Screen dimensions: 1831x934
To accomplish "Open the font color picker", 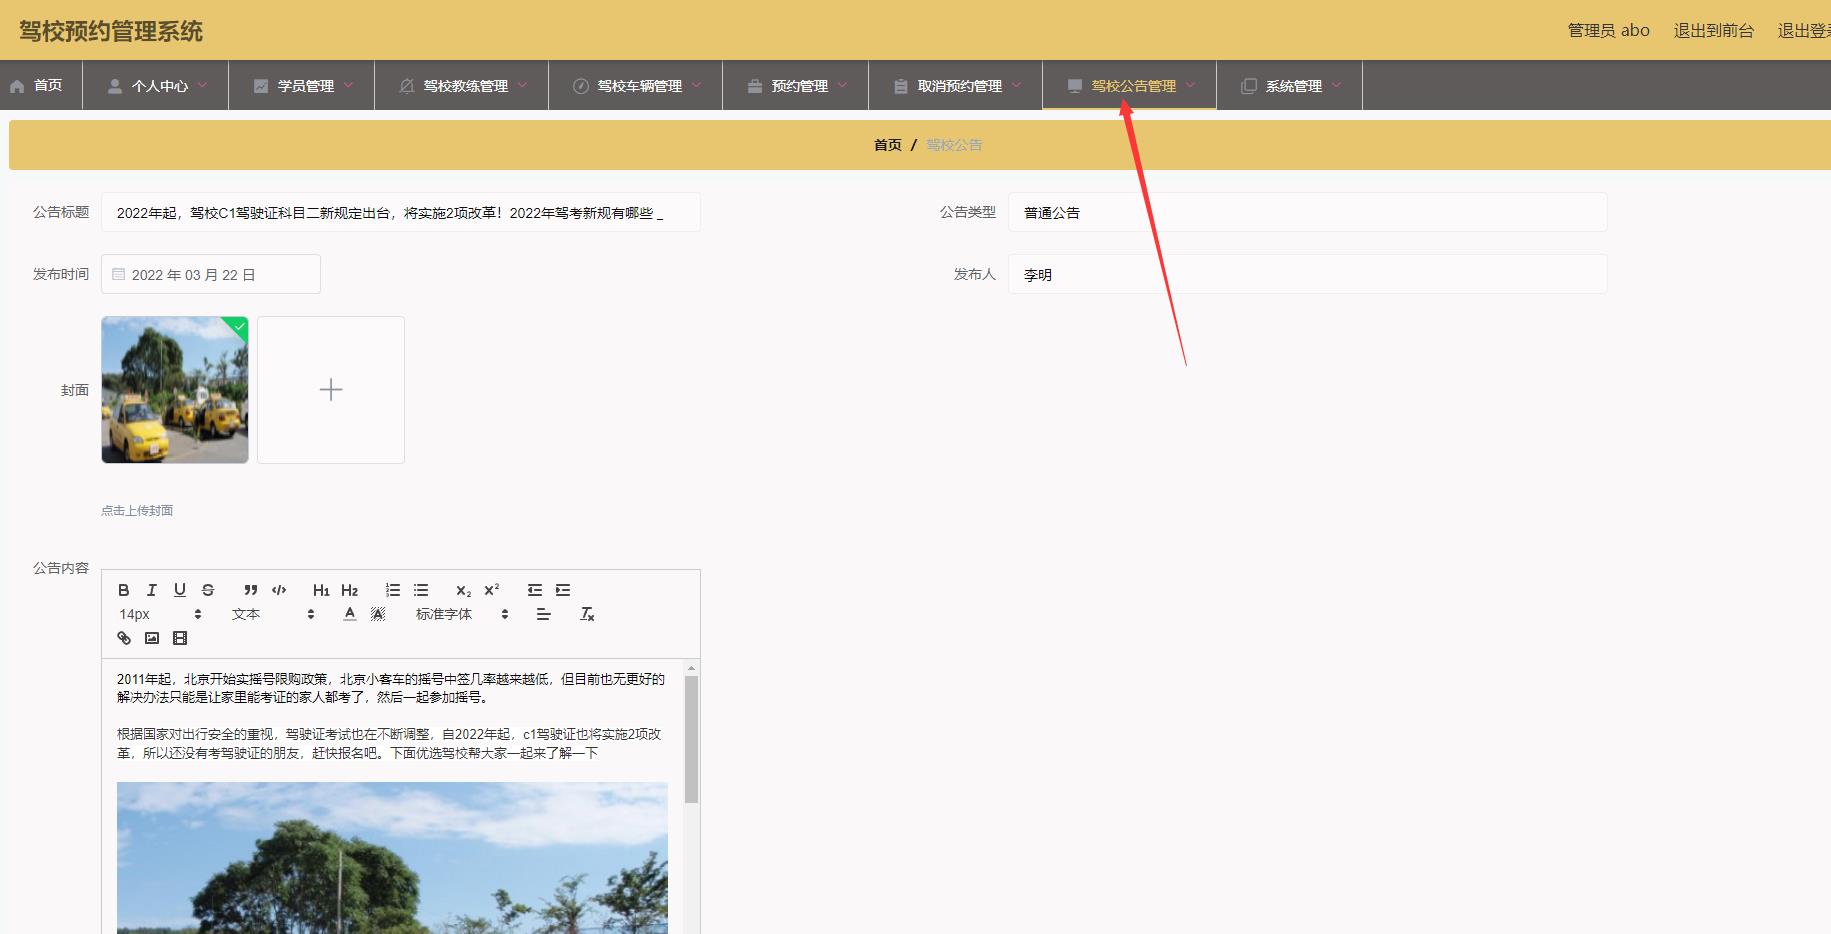I will (x=349, y=614).
